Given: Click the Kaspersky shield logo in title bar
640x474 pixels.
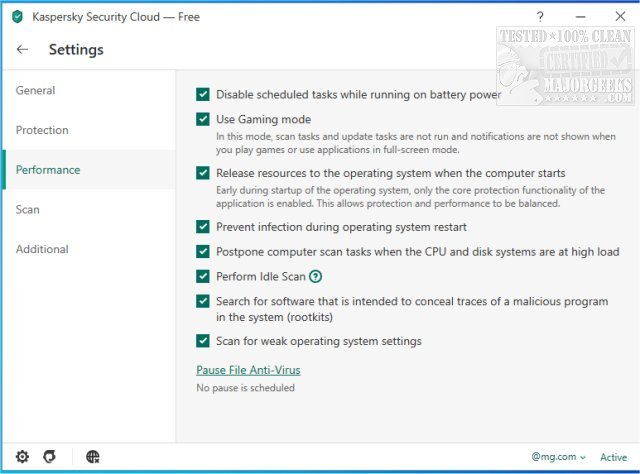Looking at the screenshot, I should (x=17, y=17).
